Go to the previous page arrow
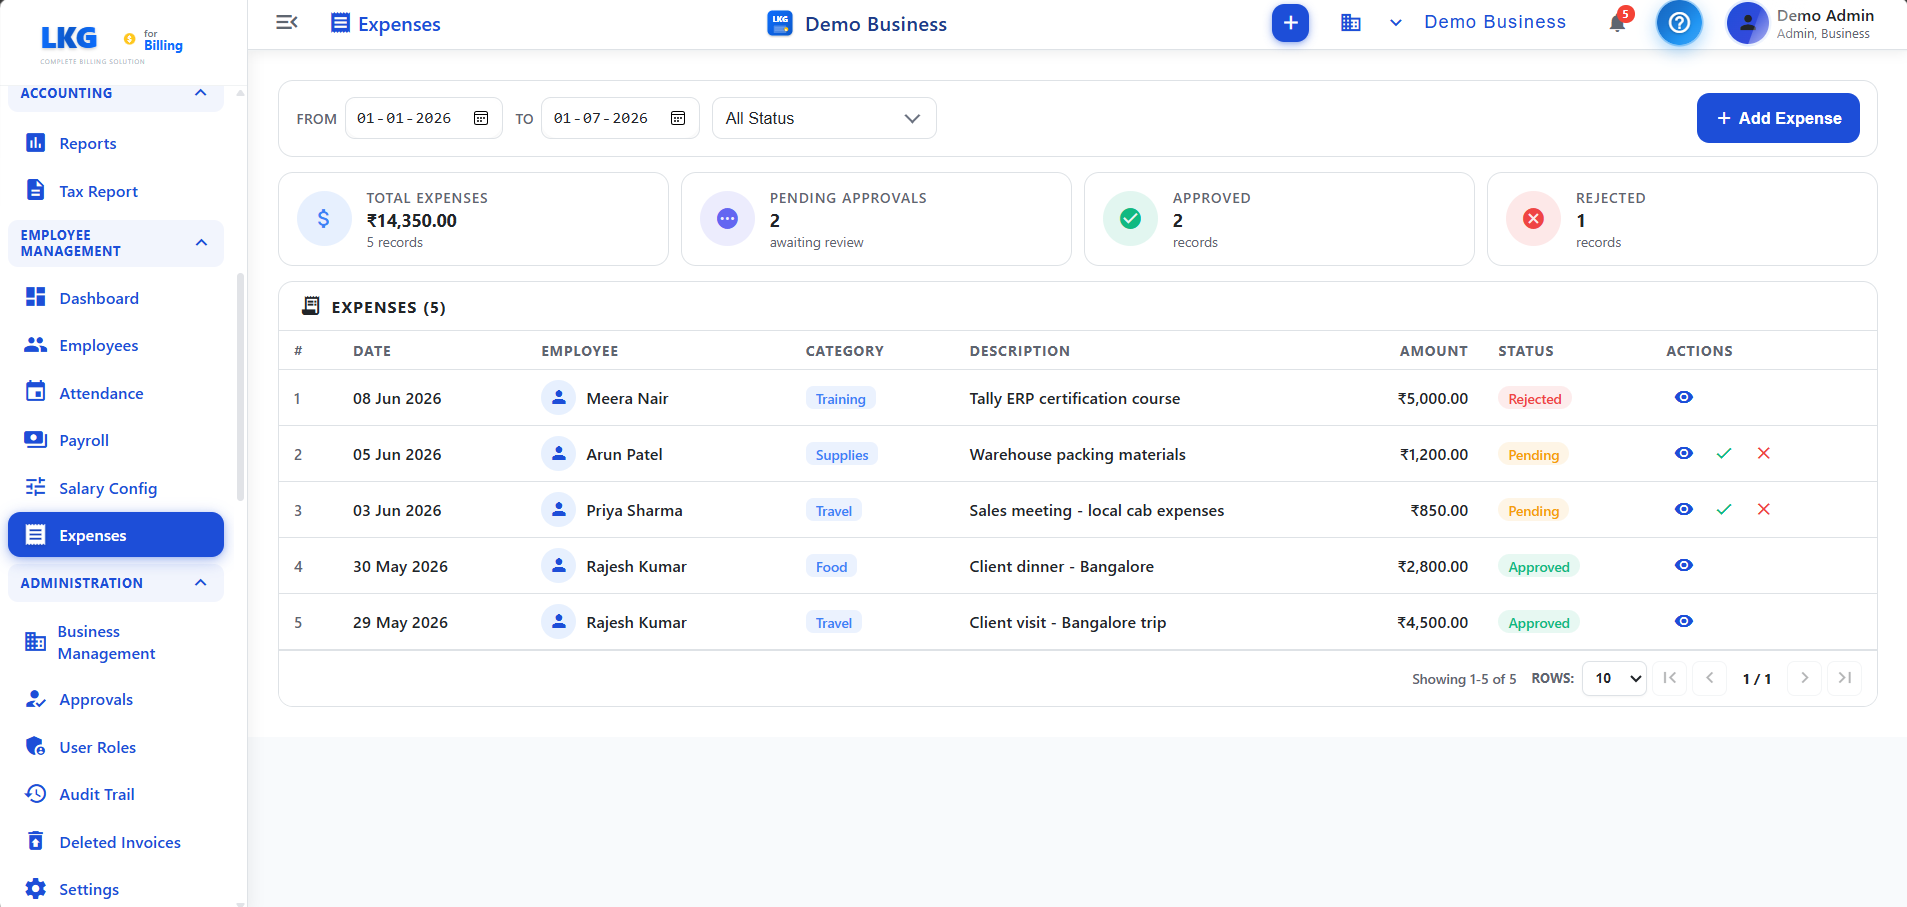The image size is (1907, 907). point(1710,678)
